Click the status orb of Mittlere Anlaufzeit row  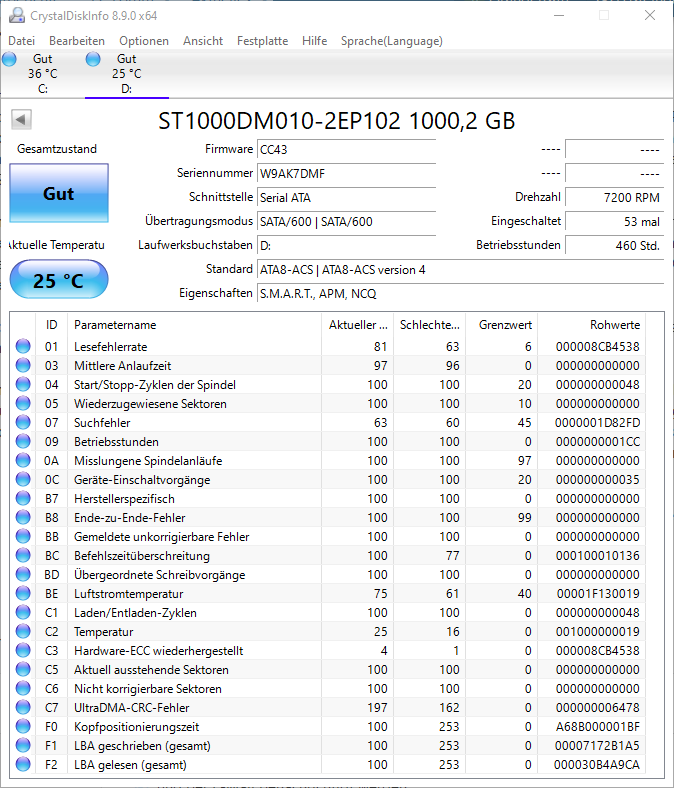click(x=23, y=365)
